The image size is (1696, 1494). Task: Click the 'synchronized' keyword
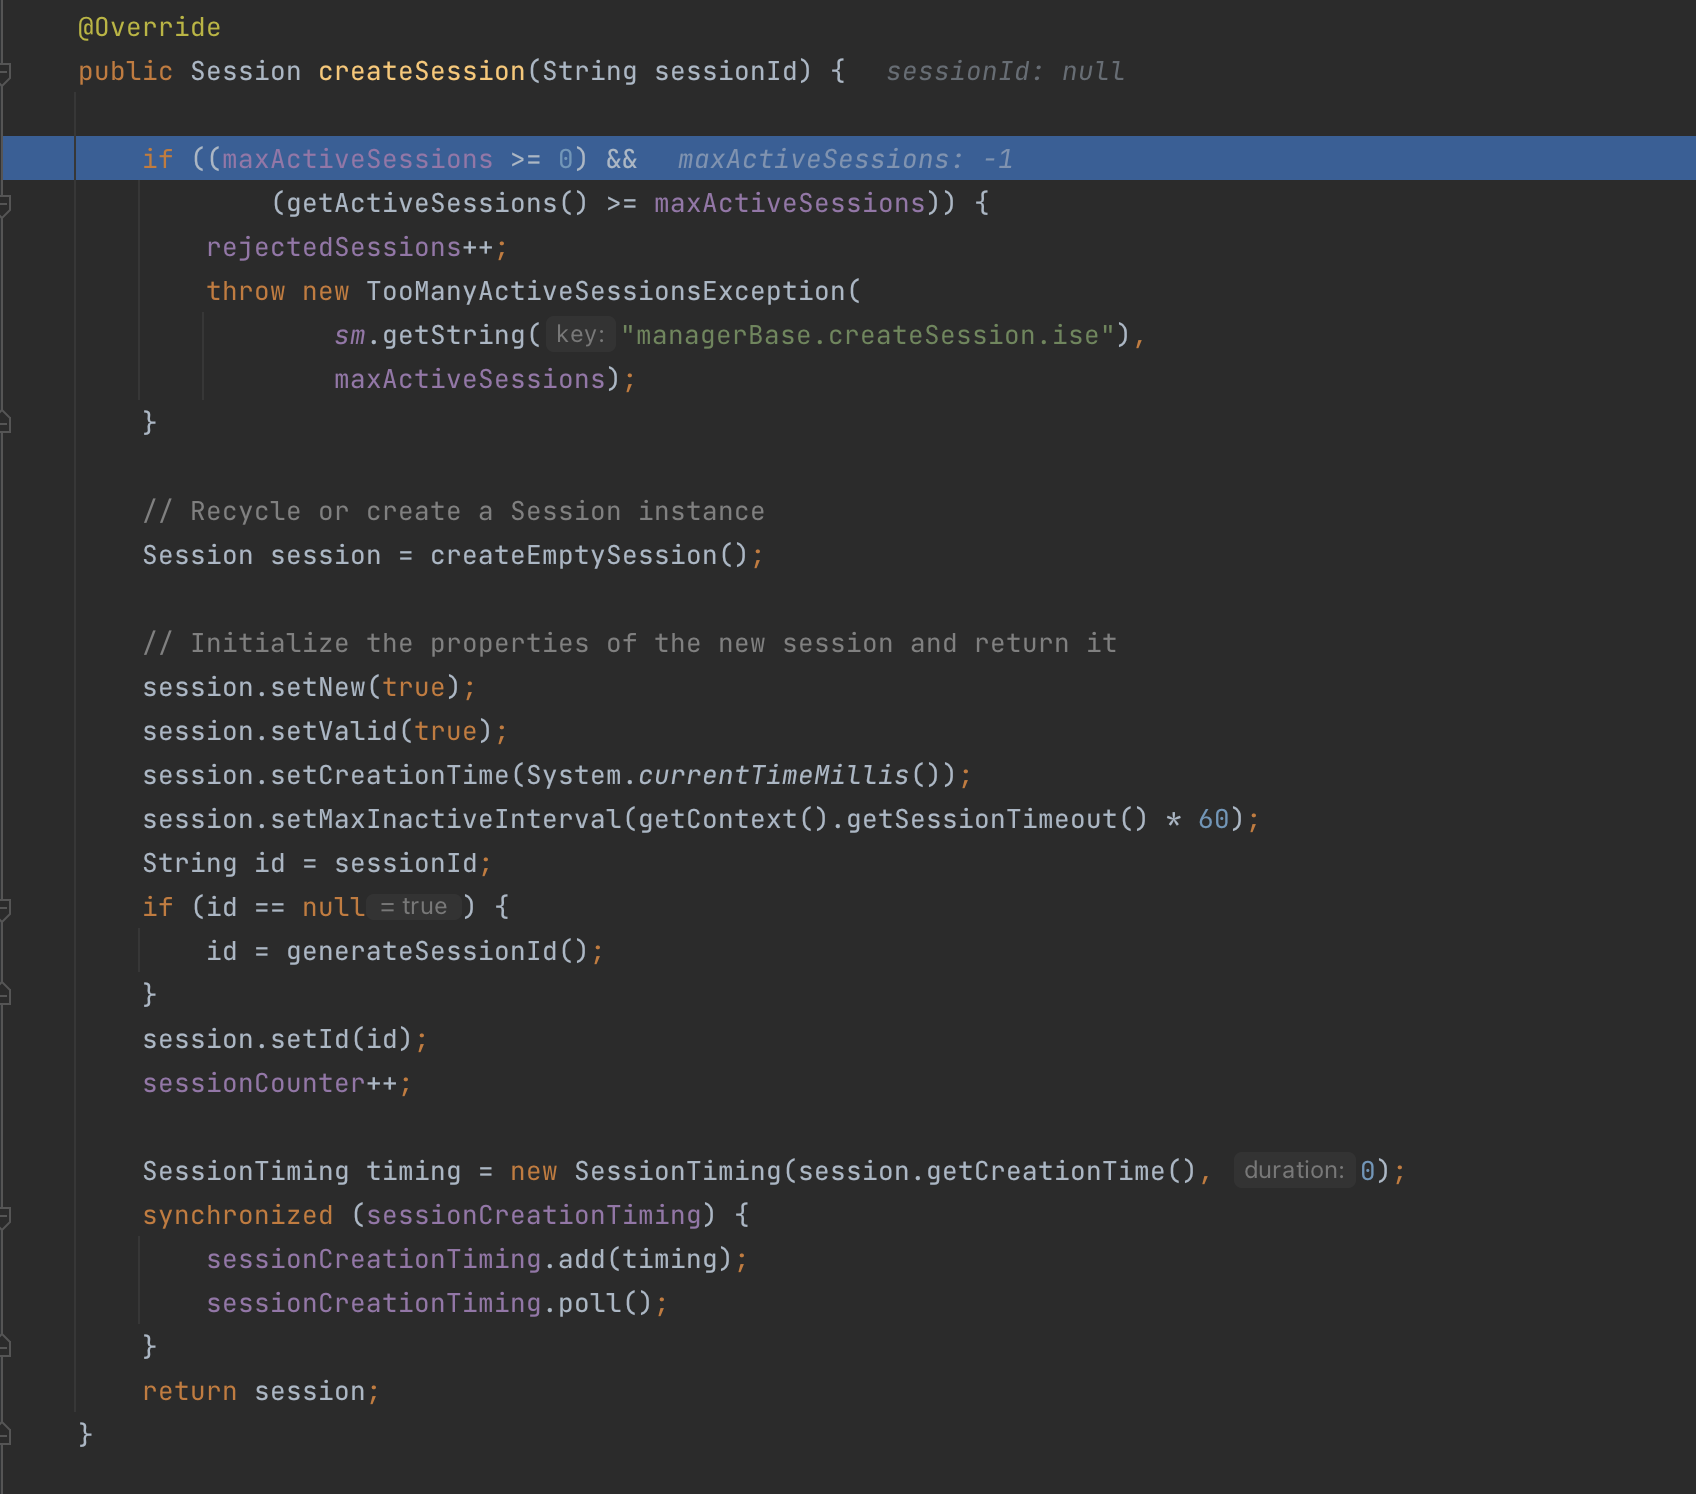(237, 1216)
